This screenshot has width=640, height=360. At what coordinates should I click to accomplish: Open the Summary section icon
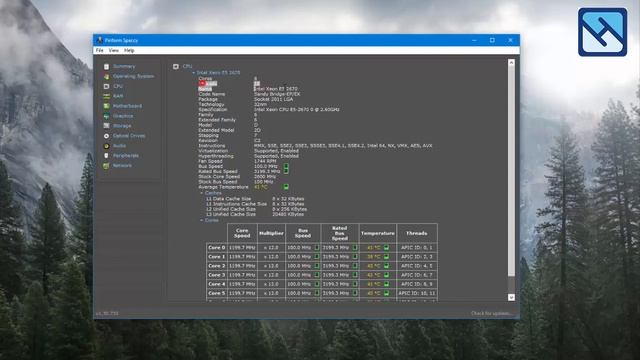click(107, 66)
